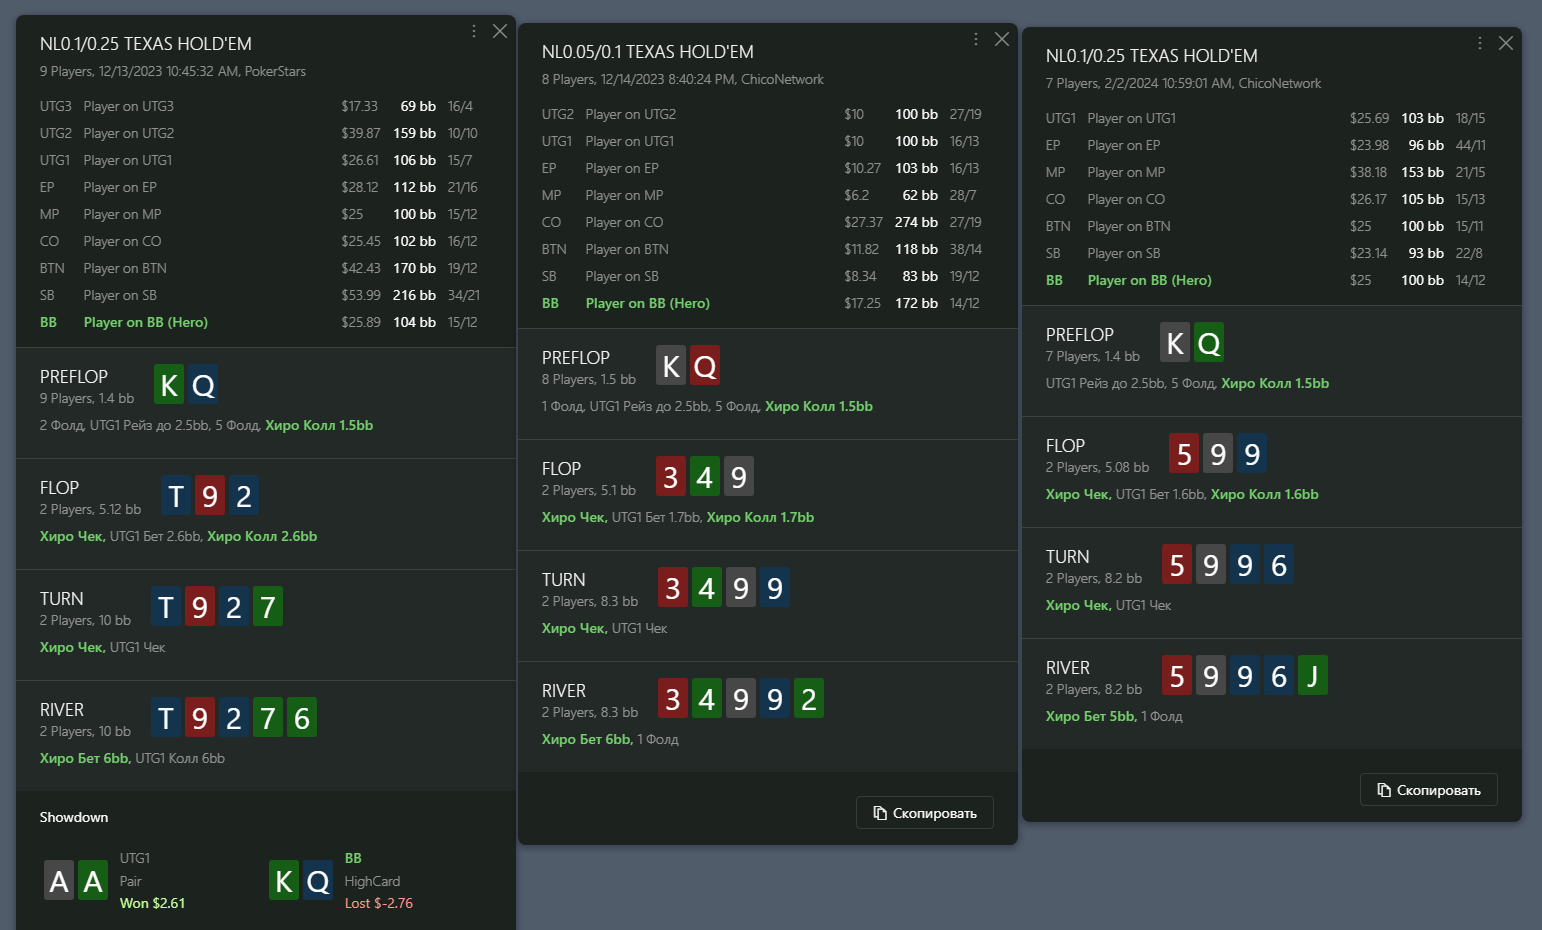The image size is (1542, 930).
Task: Click the Pair label under UTG1 in showdown
Action: 131,881
